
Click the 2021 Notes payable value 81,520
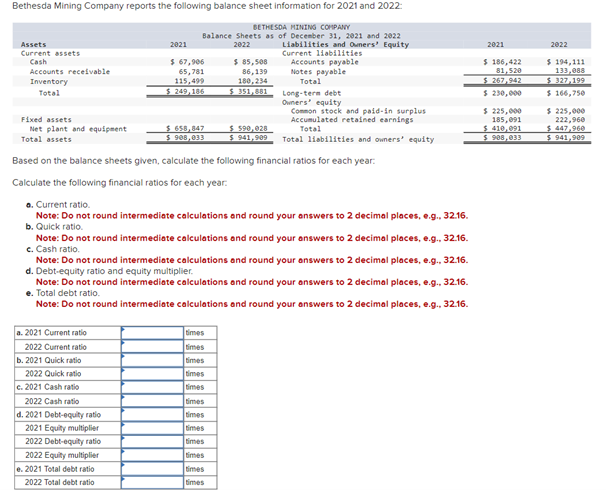click(509, 71)
